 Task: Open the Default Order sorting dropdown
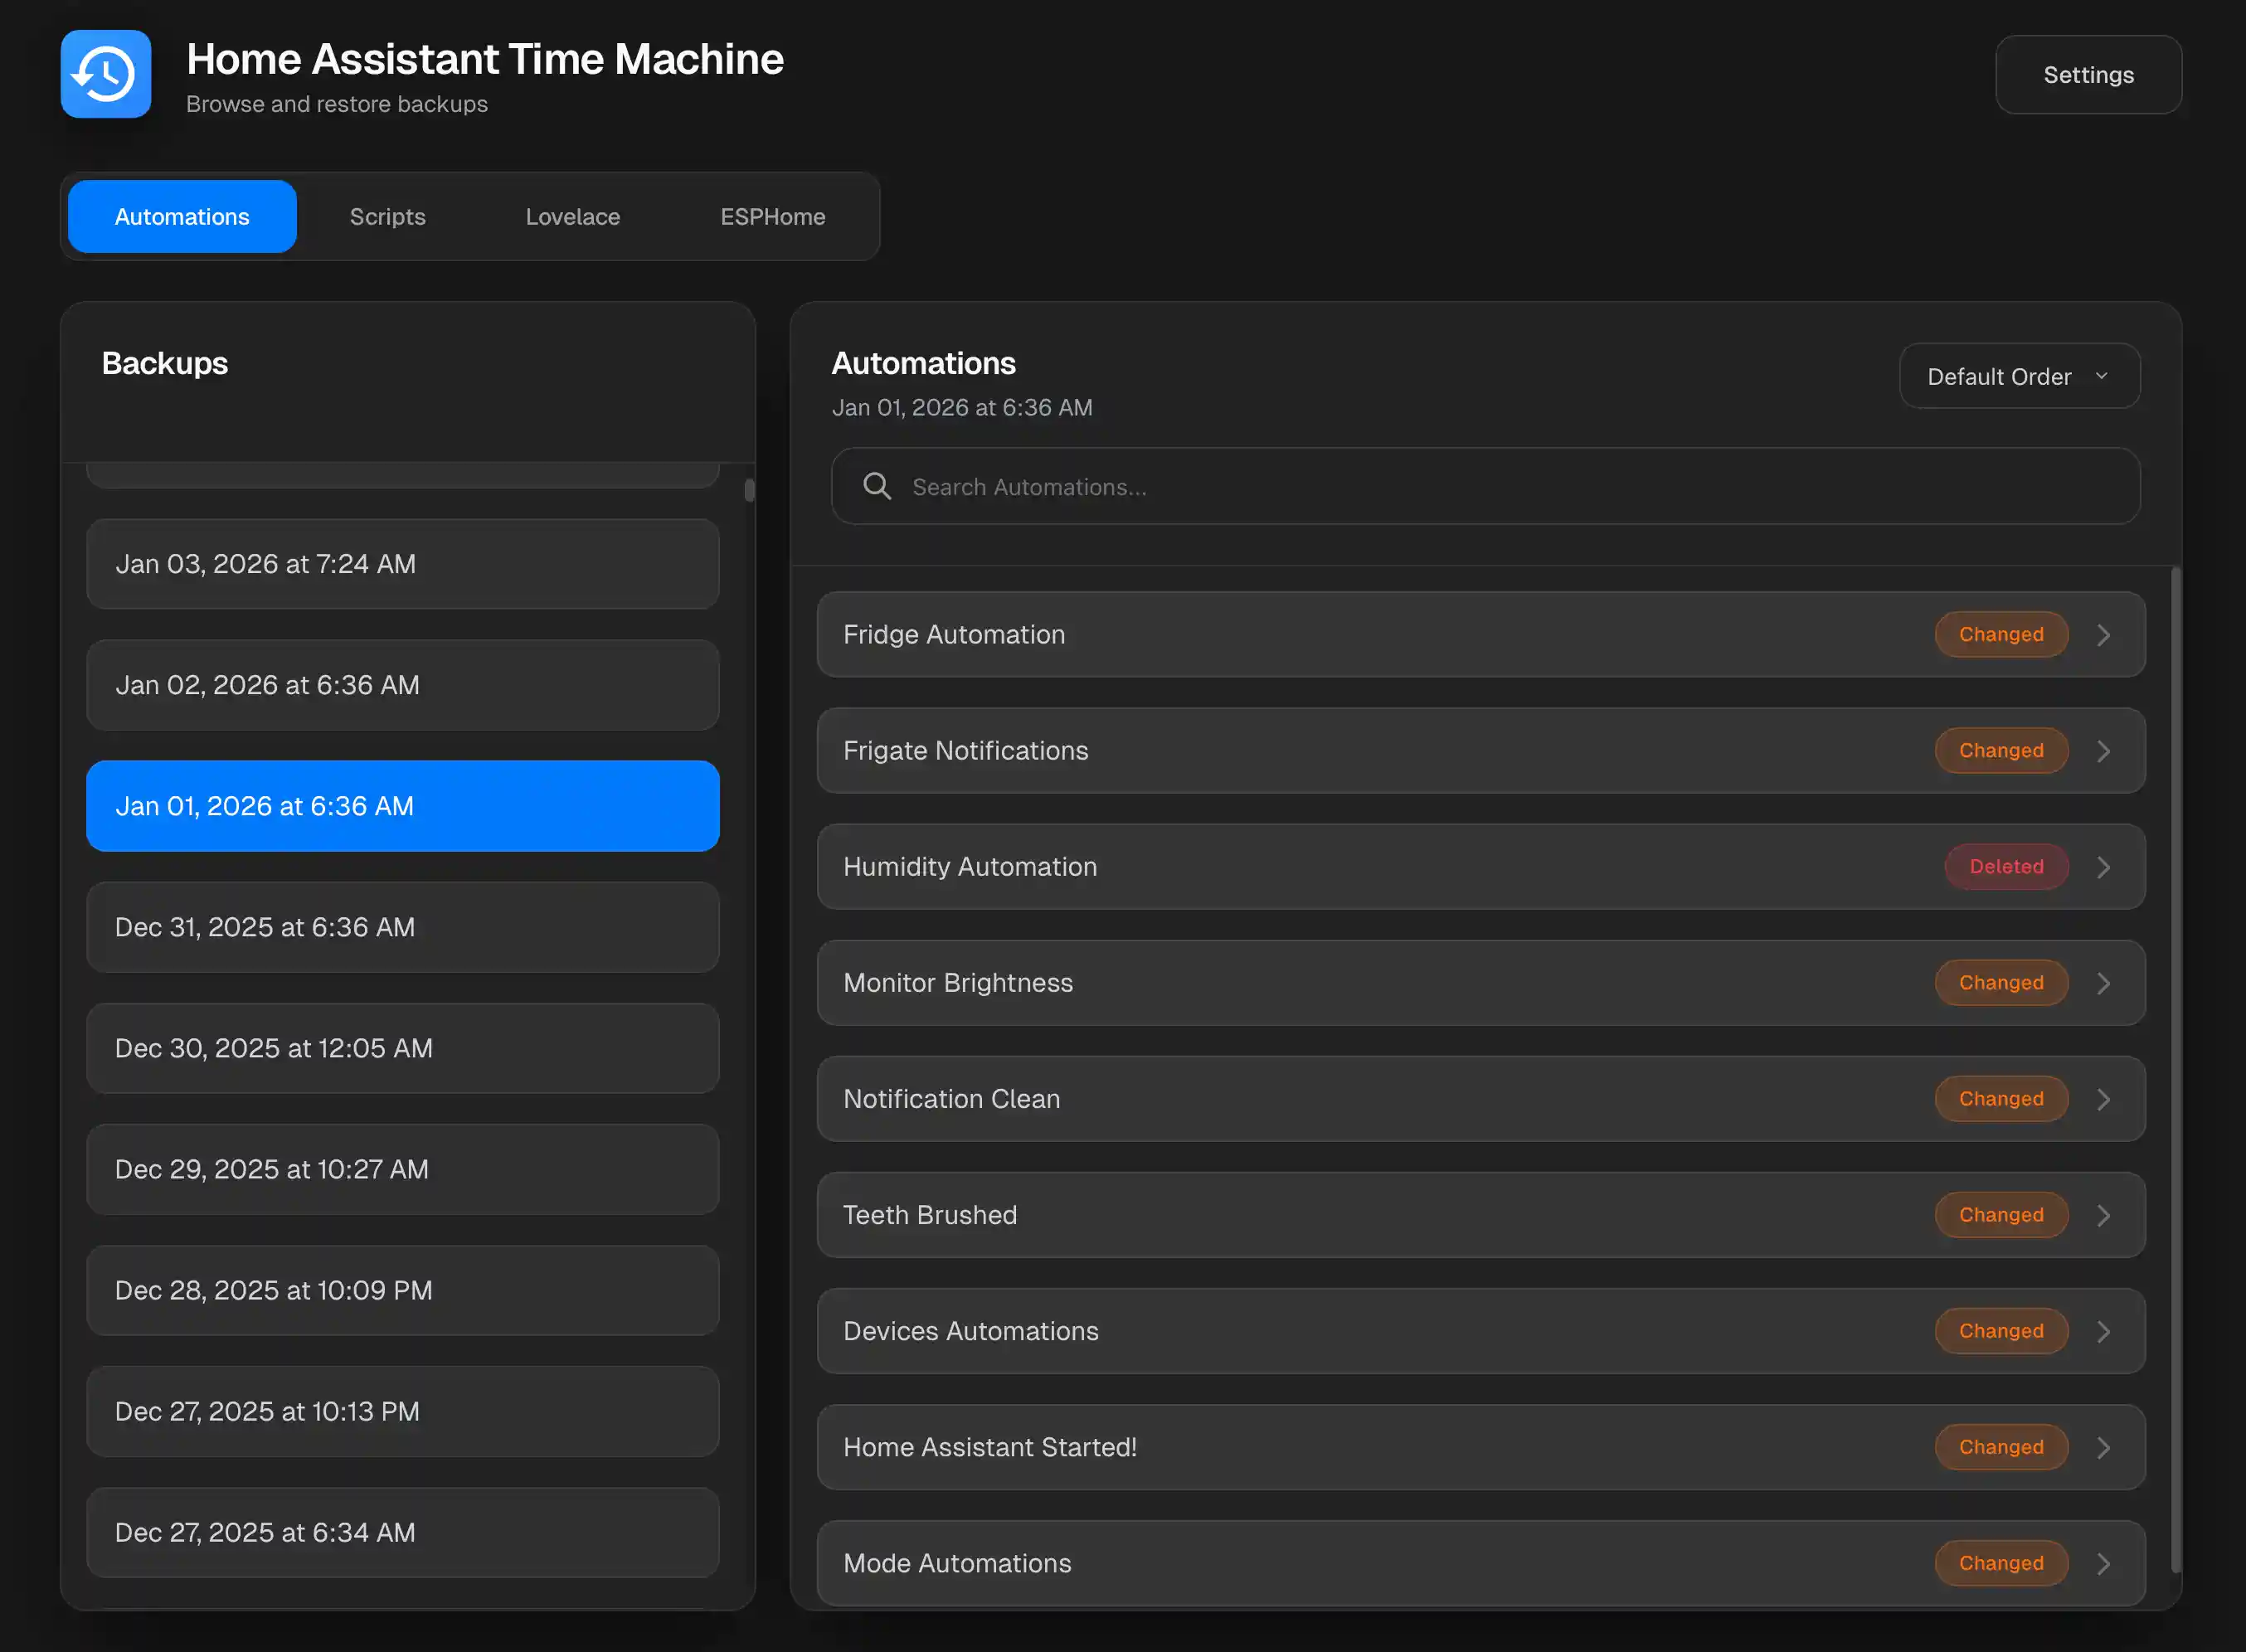2018,376
